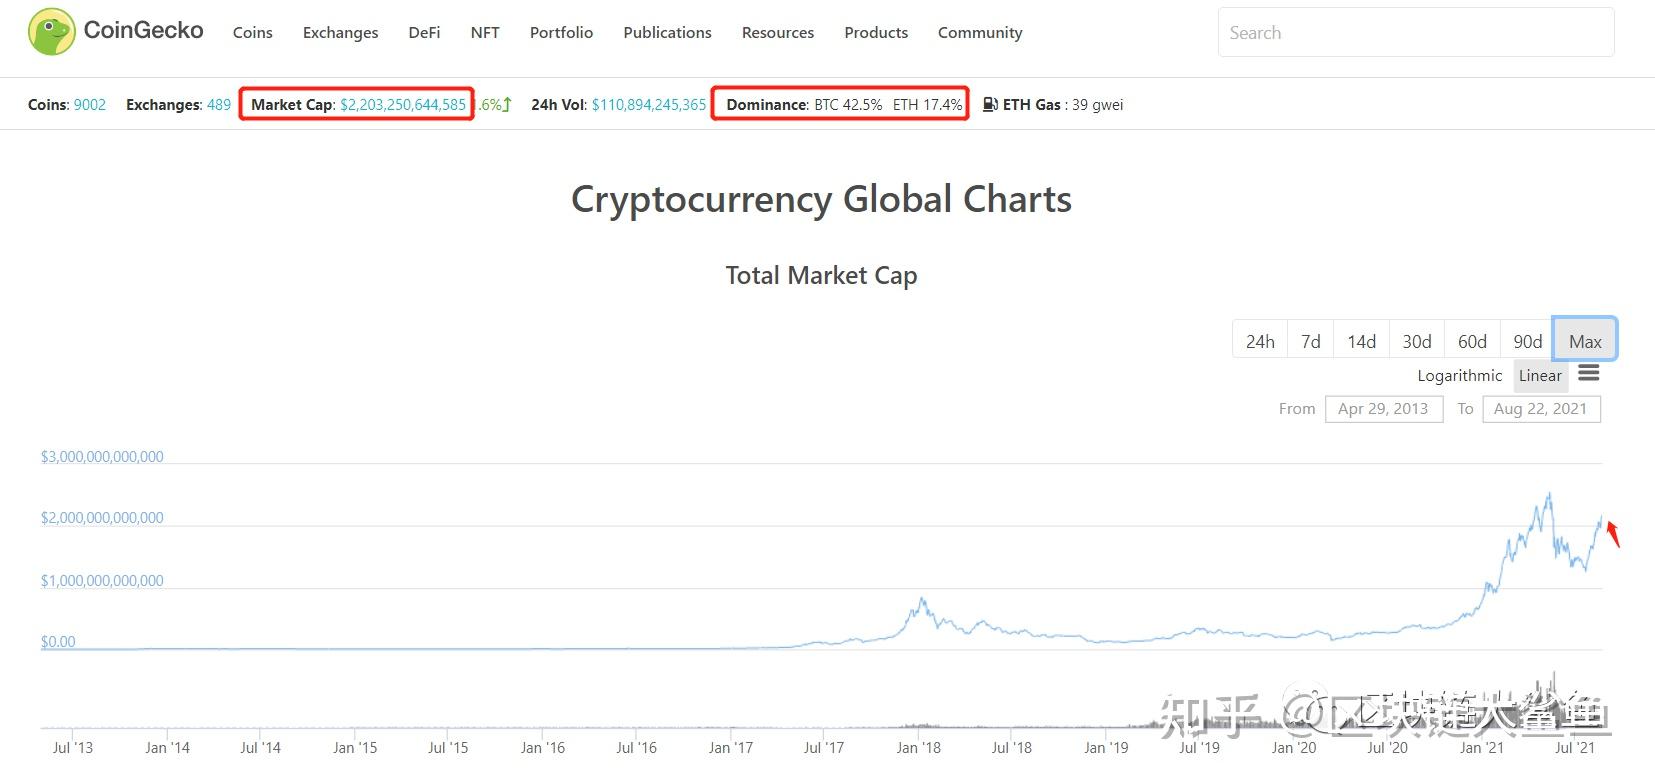This screenshot has height=783, width=1655.
Task: Click the Market Cap value link
Action: [403, 104]
